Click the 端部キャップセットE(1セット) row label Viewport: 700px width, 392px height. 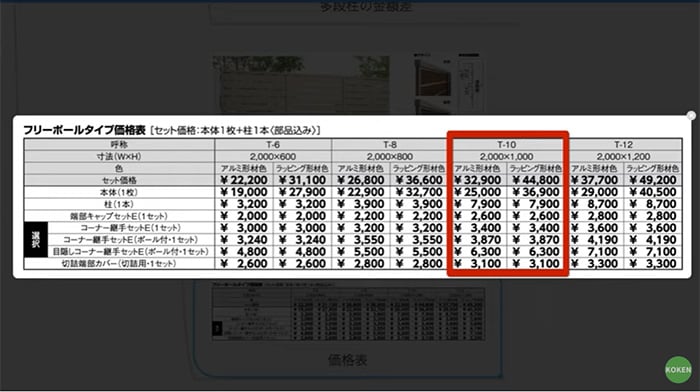click(119, 216)
